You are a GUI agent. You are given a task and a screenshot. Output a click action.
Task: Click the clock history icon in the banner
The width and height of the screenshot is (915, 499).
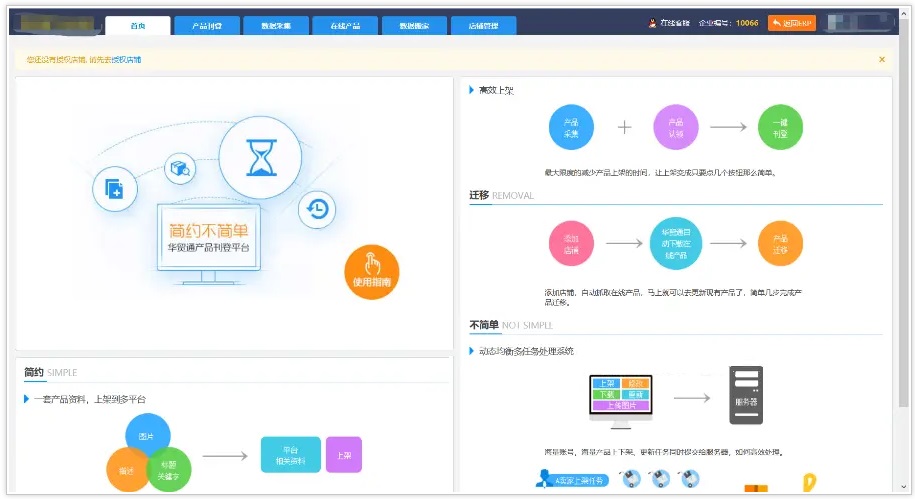[317, 209]
